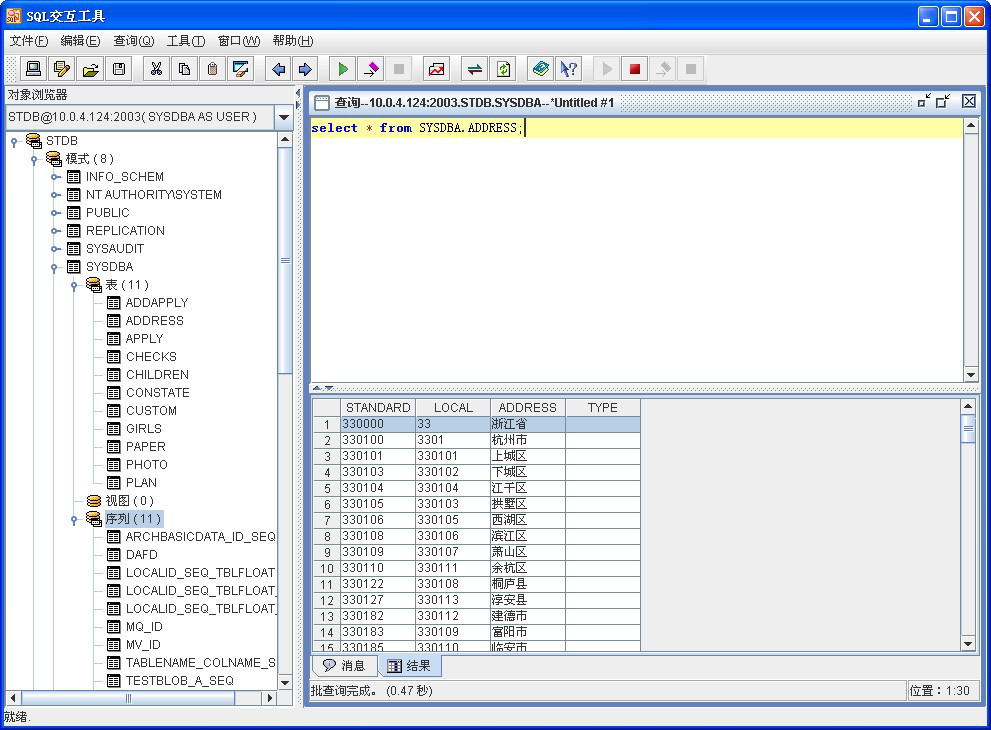Open the 工具(T) menu
The width and height of the screenshot is (991, 730).
(185, 41)
